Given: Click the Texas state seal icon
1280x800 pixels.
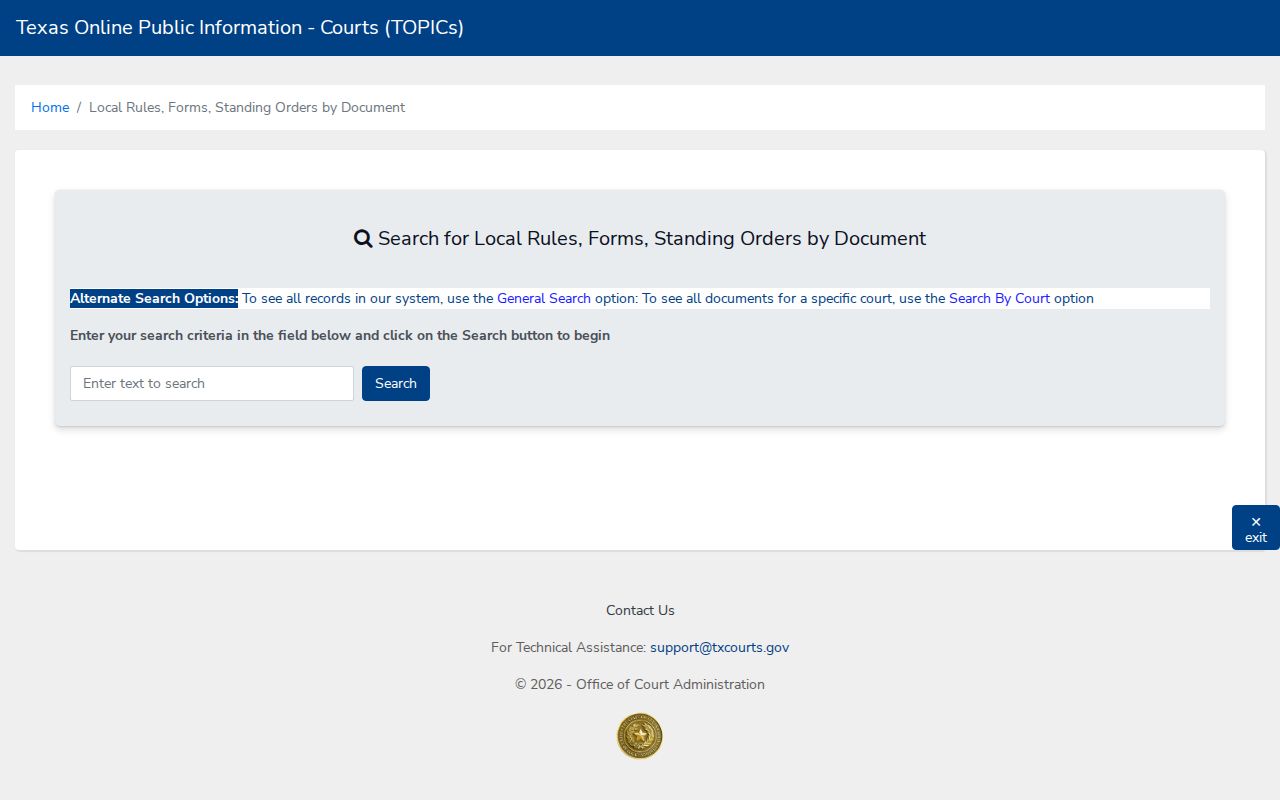Looking at the screenshot, I should click(640, 736).
